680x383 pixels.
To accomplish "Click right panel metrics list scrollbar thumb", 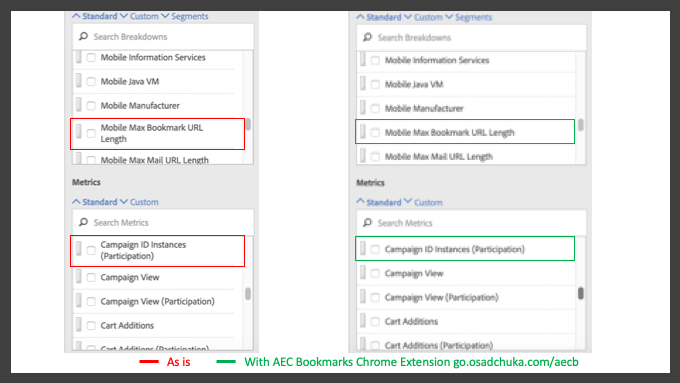I will click(x=581, y=293).
